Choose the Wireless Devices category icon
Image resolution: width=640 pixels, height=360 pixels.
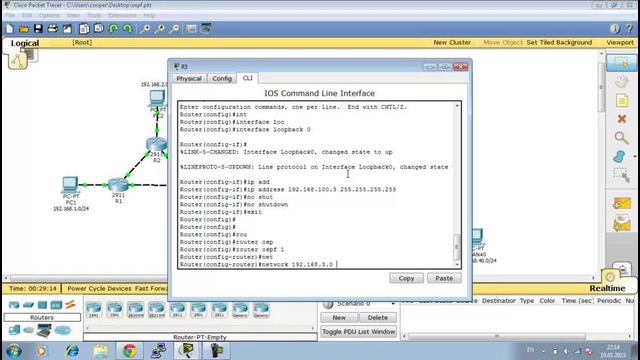[56, 305]
